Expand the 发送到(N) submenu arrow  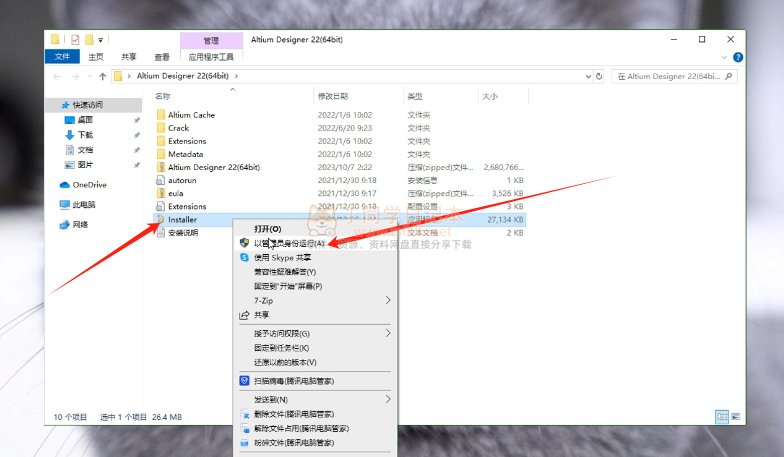388,399
